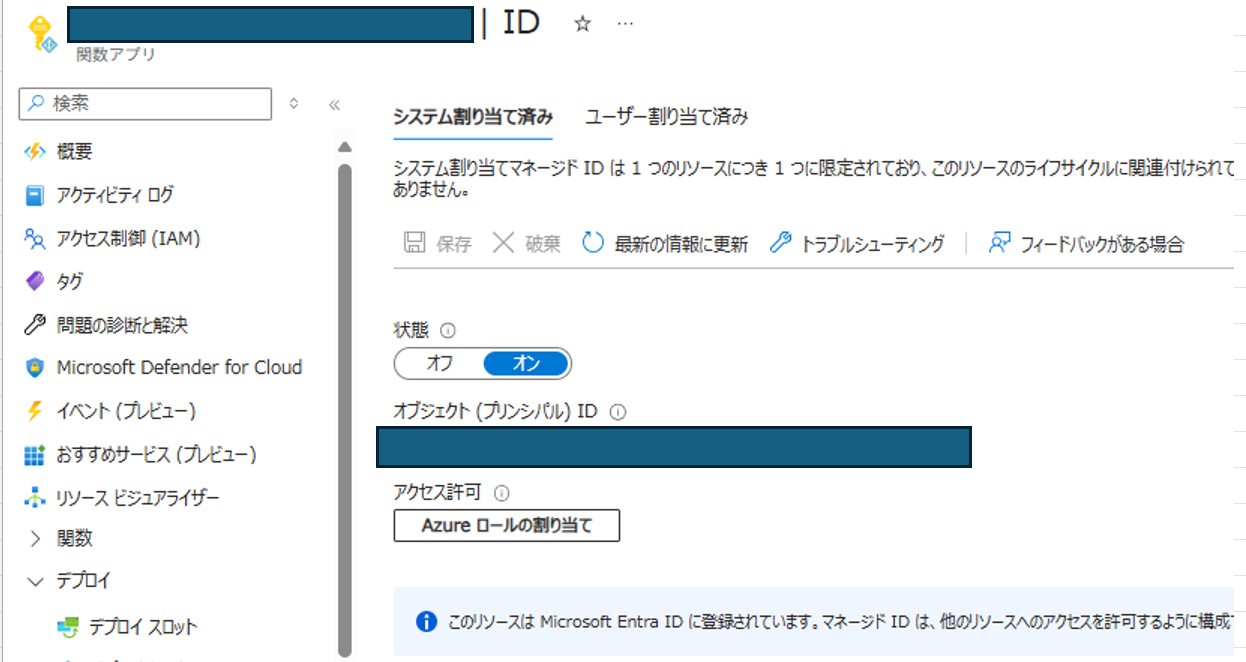1246x662 pixels.
Task: Favorite this page with the star icon
Action: coord(582,24)
